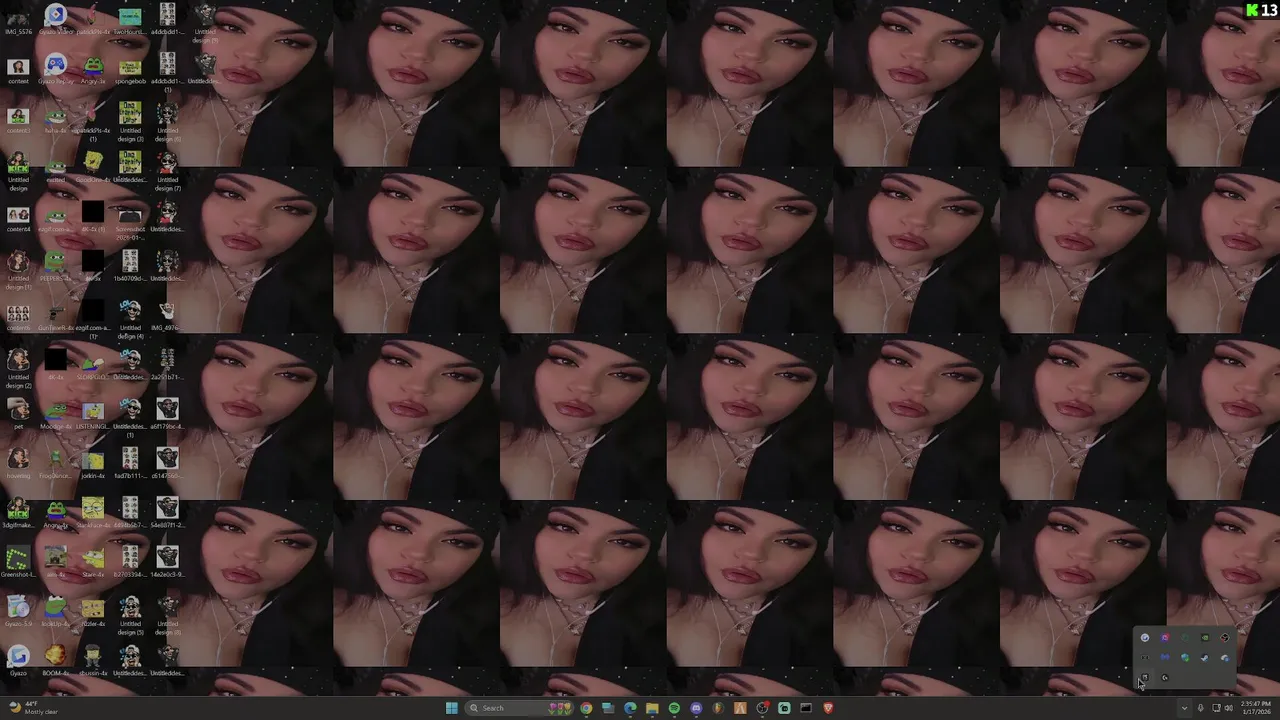Select the Untitled design (7) file
This screenshot has width=1280, height=720.
(x=167, y=171)
